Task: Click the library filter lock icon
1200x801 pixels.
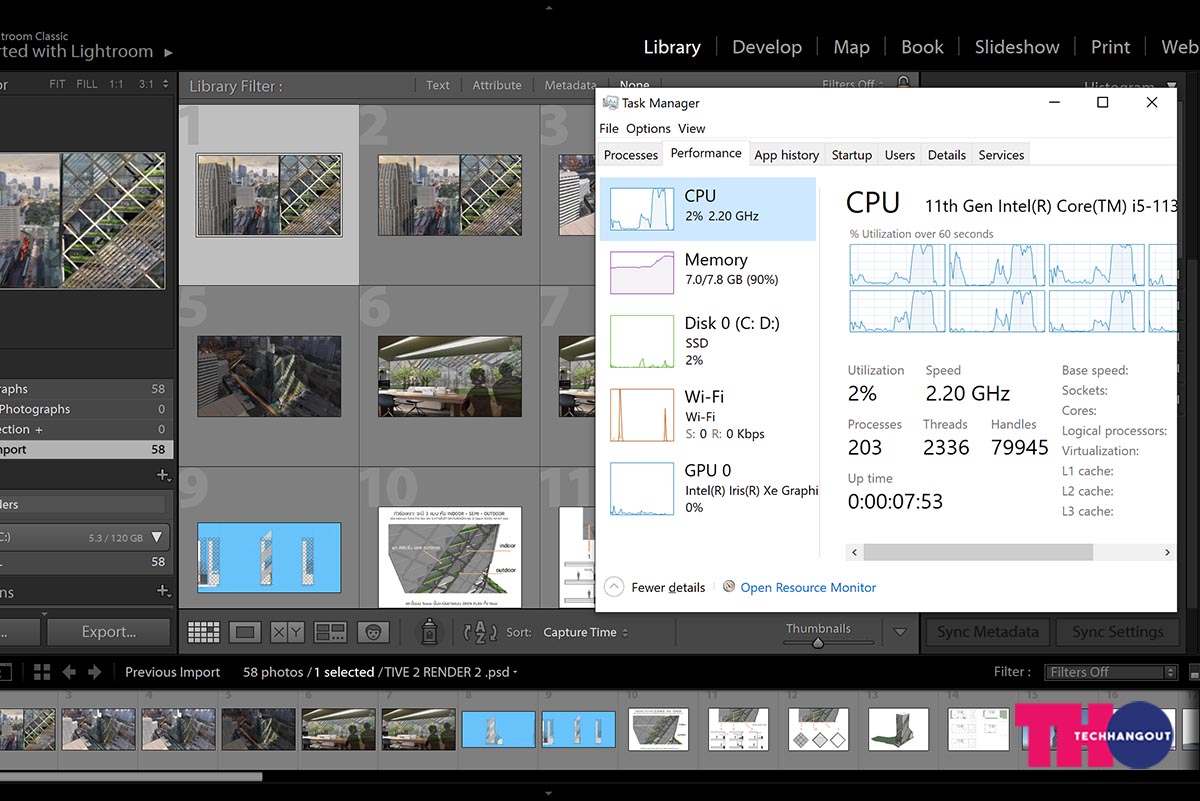Action: (903, 84)
